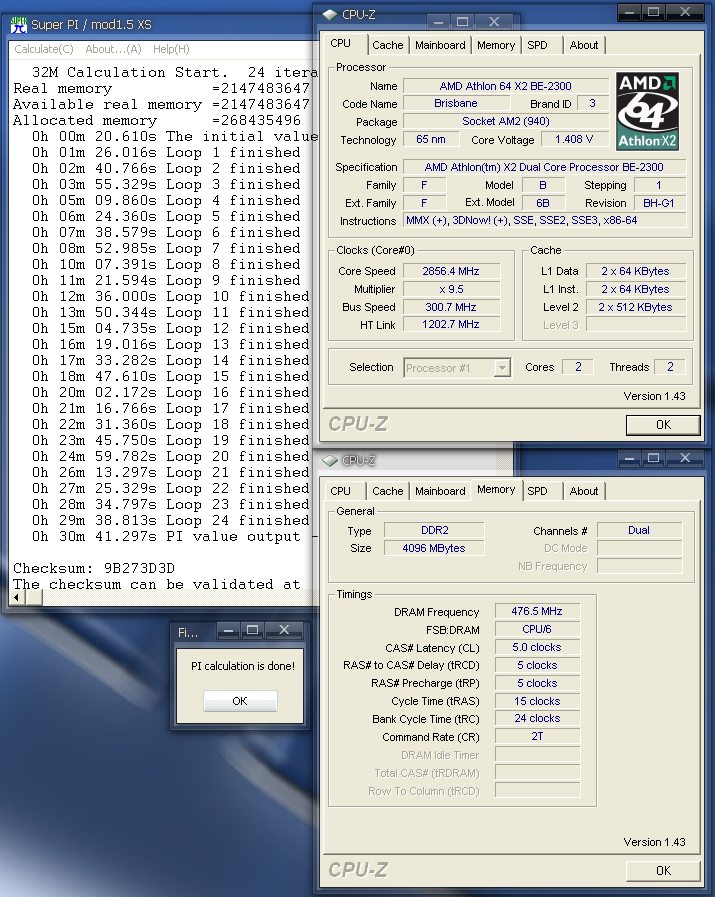Image resolution: width=715 pixels, height=897 pixels.
Task: Click the Checksum: 9B273D3D line in Super PI
Action: pos(94,569)
